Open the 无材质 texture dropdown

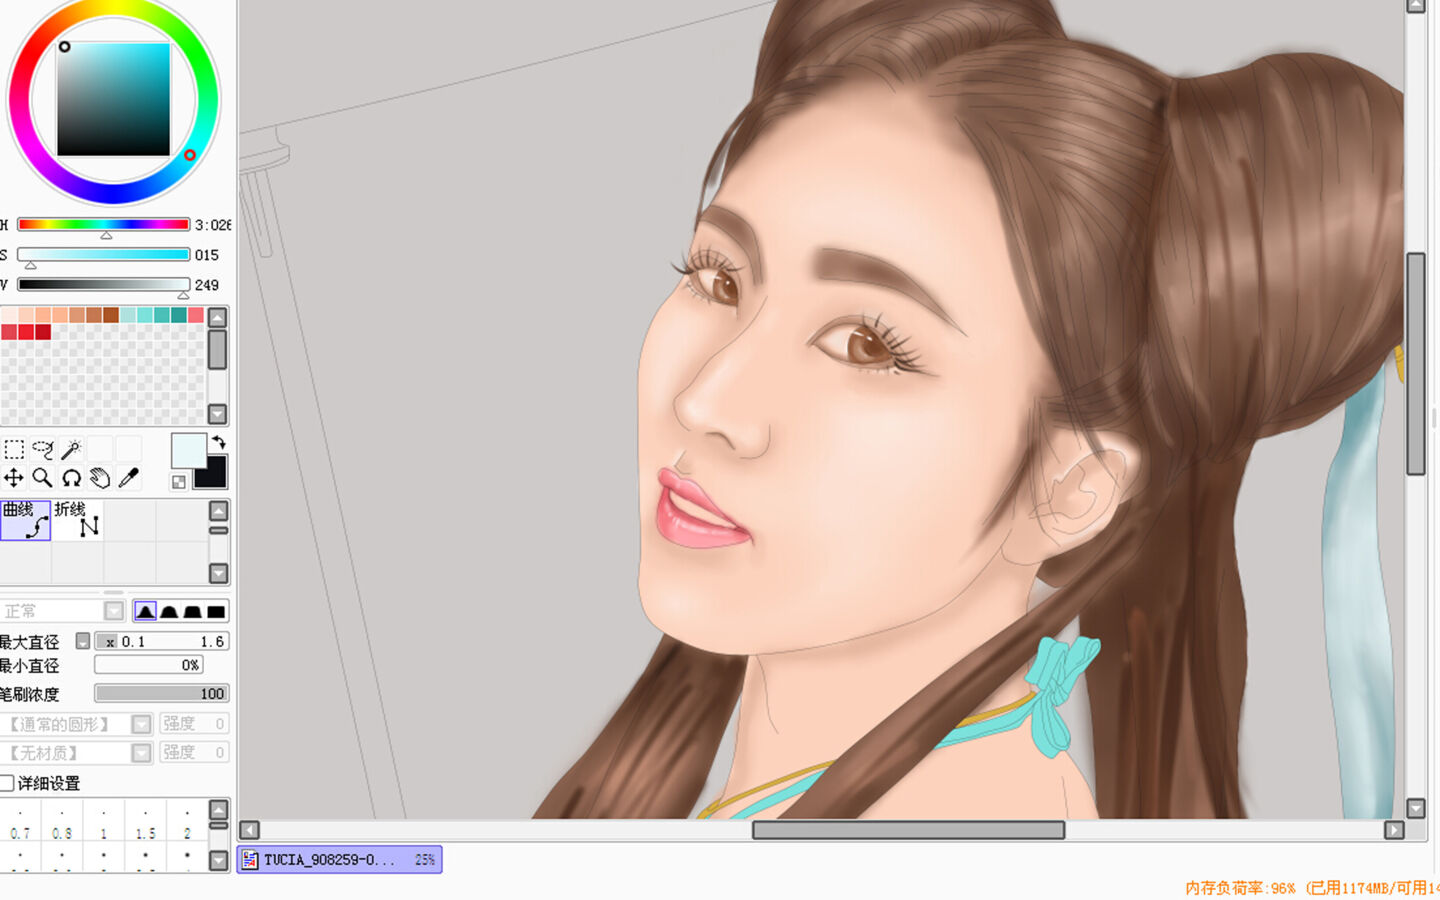[x=141, y=752]
